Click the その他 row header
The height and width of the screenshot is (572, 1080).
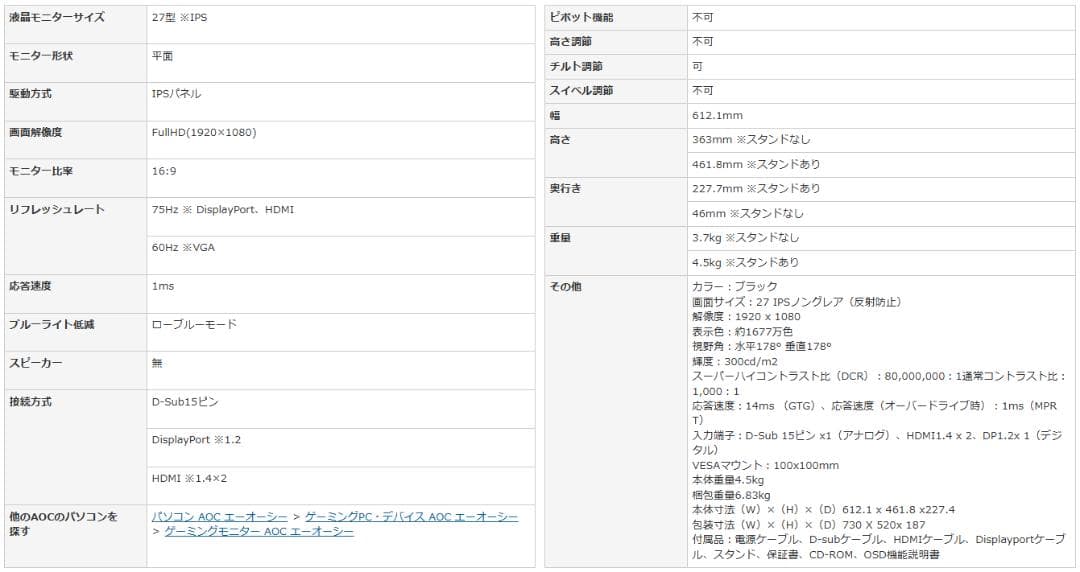click(565, 287)
